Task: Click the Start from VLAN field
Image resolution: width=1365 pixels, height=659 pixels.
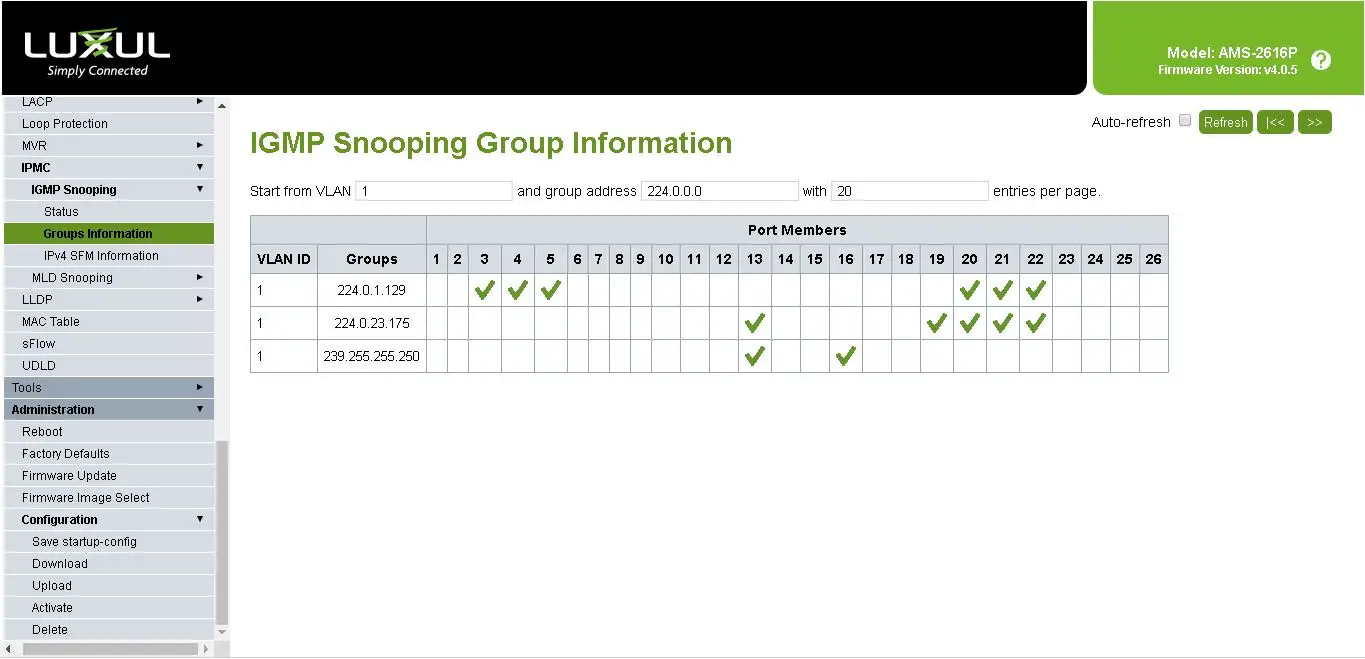Action: 434,191
